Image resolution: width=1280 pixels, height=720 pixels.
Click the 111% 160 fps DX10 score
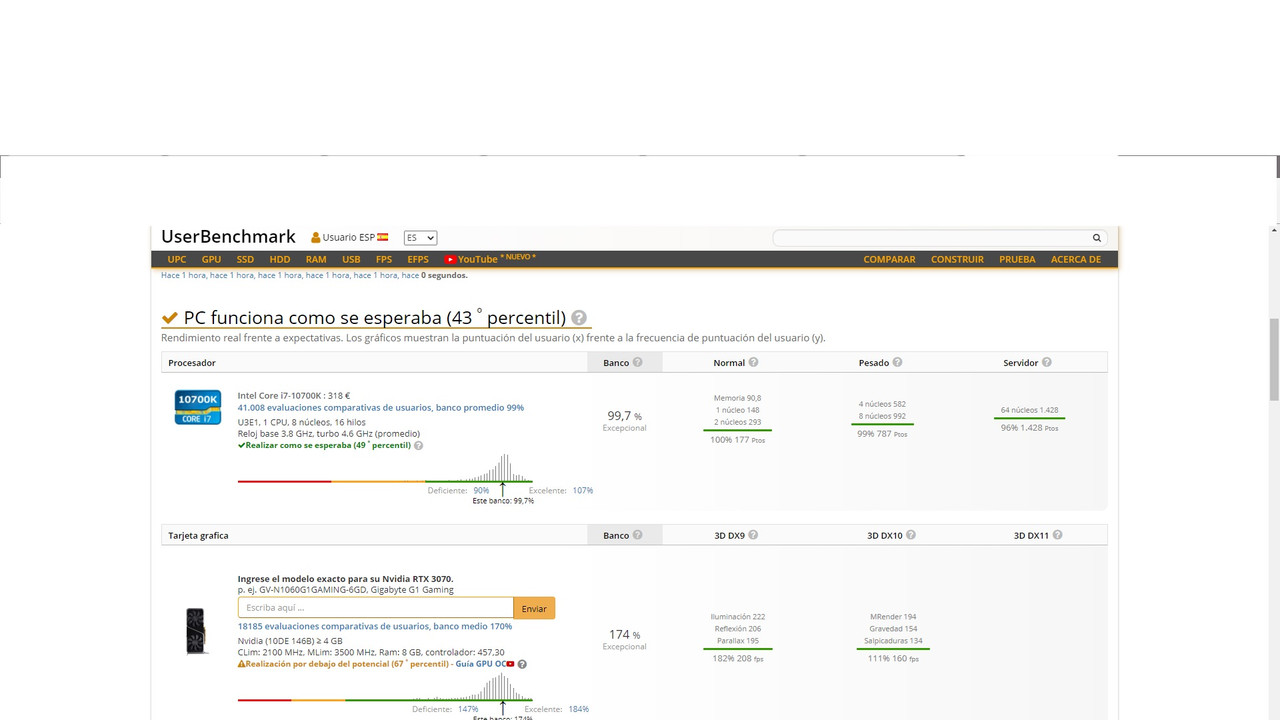pyautogui.click(x=892, y=659)
